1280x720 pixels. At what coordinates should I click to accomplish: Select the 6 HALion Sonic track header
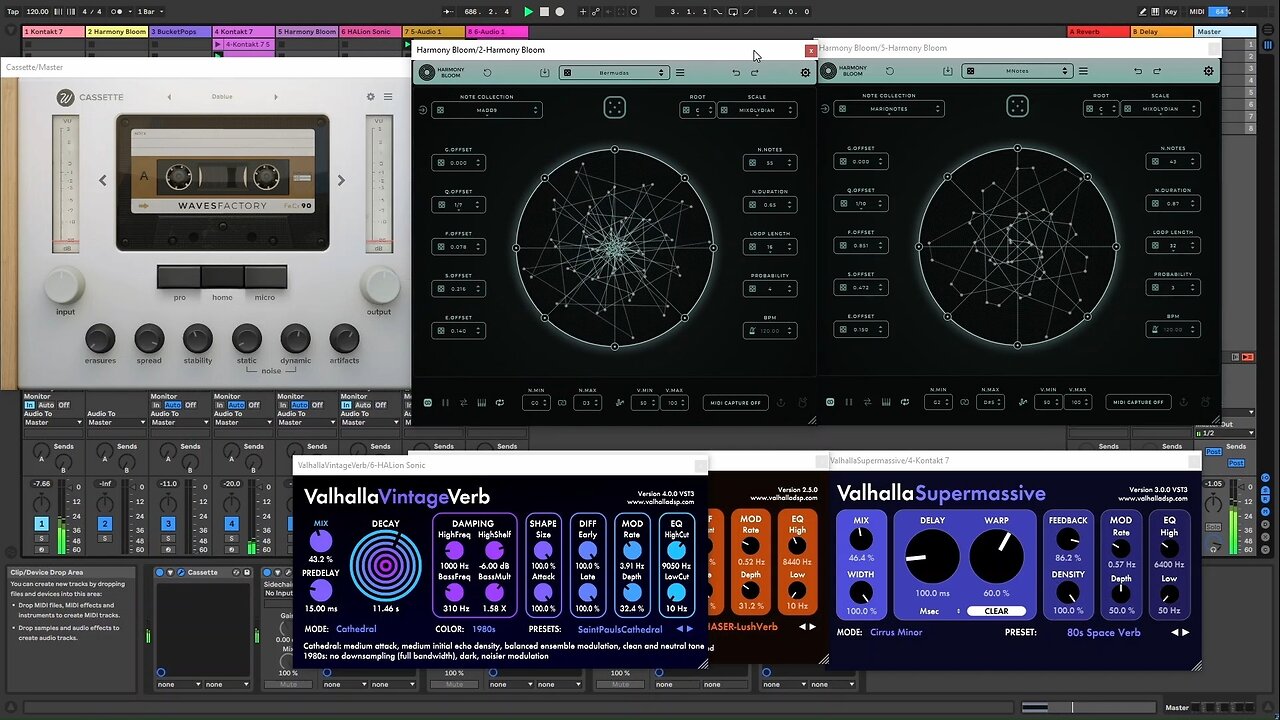(369, 32)
